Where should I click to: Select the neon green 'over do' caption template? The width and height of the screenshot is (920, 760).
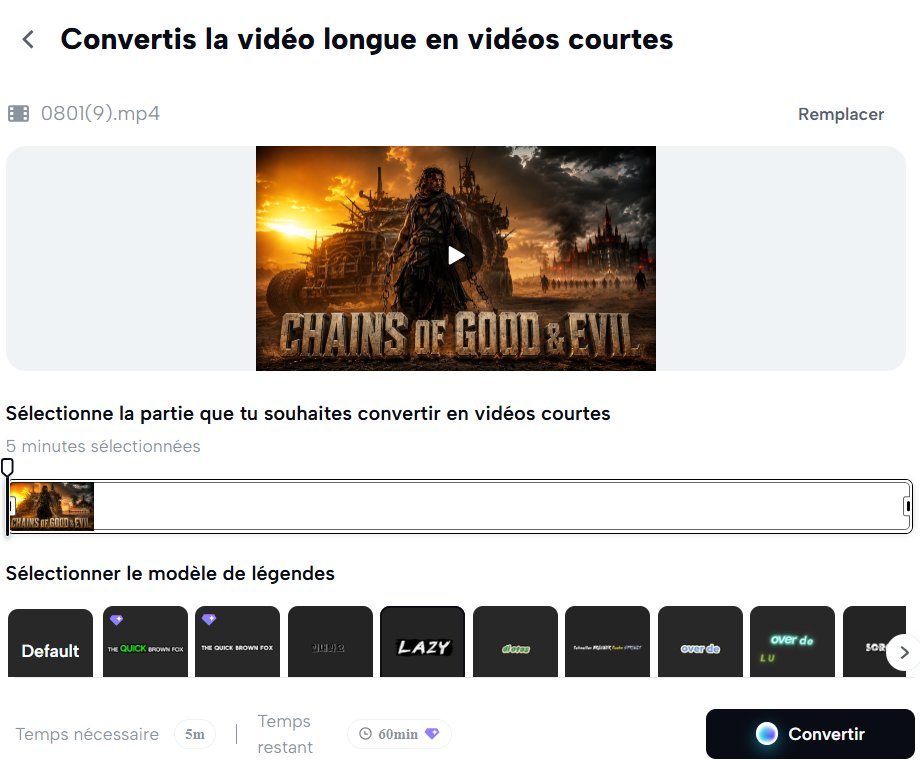coord(792,641)
